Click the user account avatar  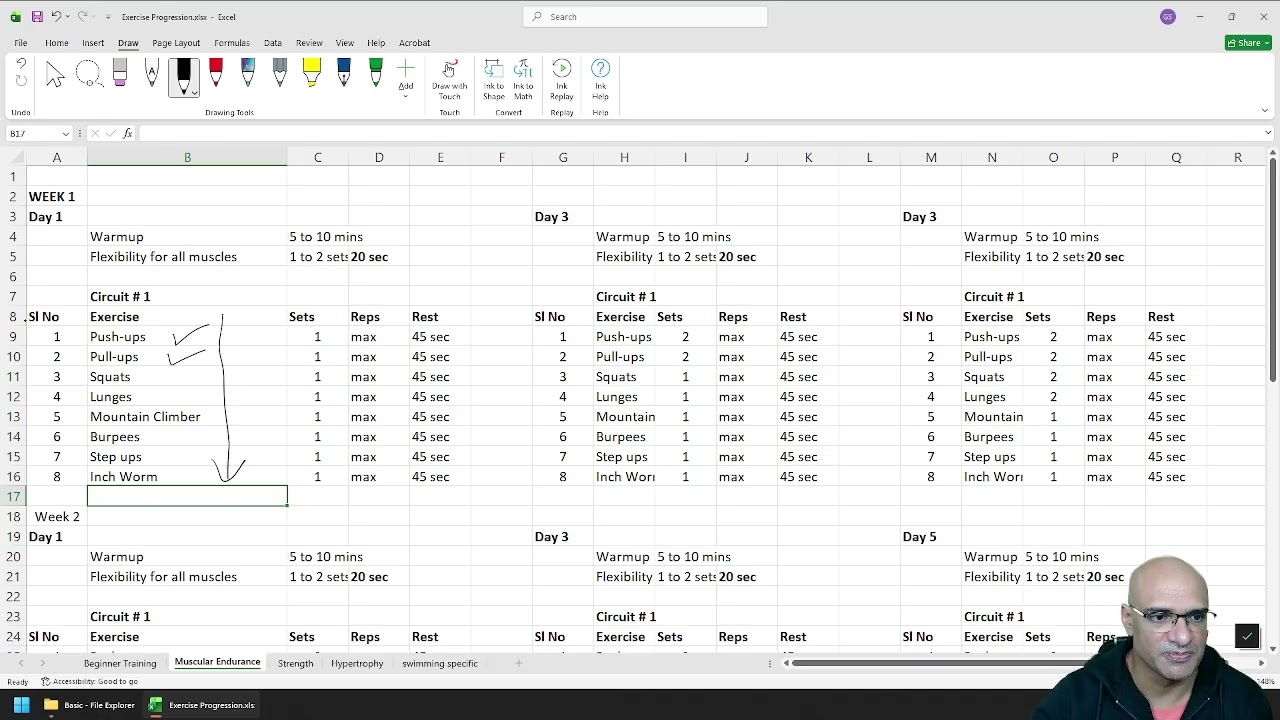1168,17
